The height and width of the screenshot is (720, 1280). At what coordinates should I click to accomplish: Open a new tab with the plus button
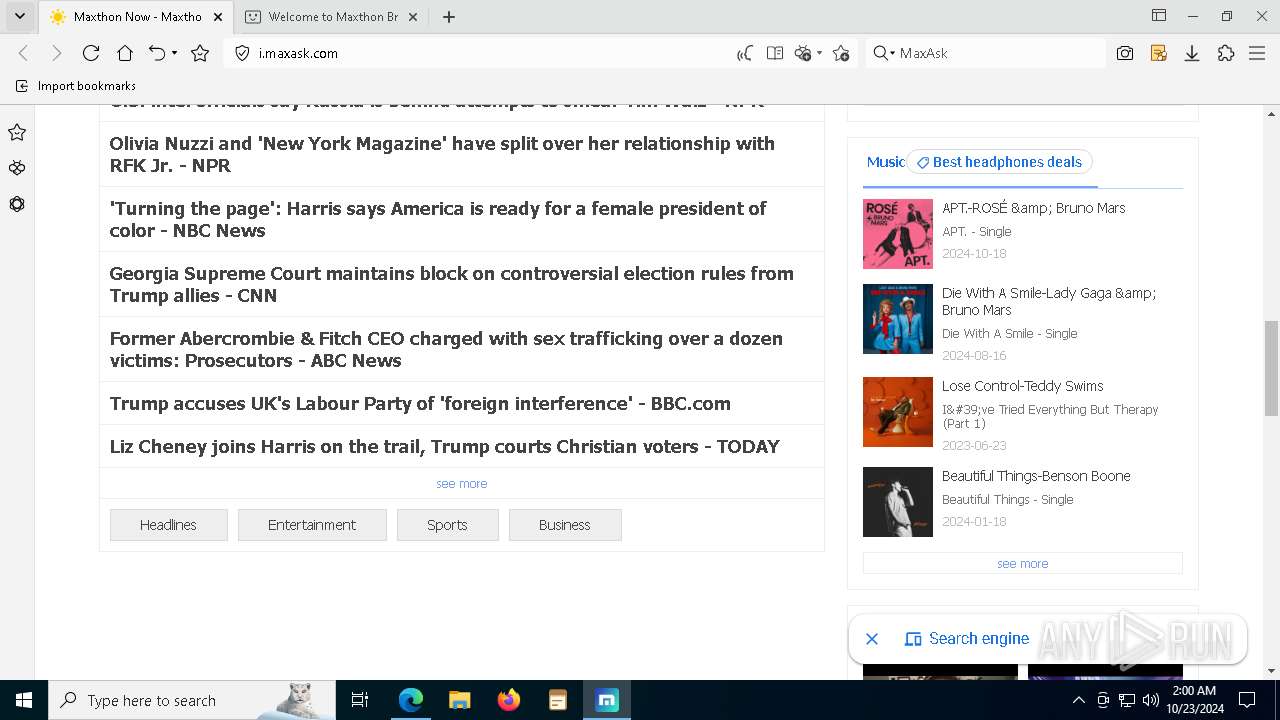[449, 17]
